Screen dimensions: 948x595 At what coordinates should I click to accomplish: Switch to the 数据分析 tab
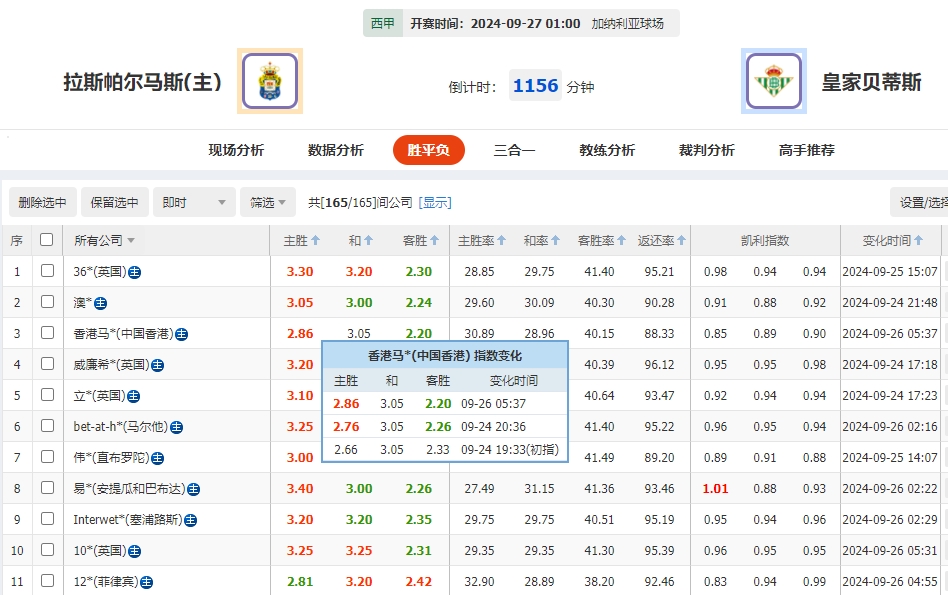pyautogui.click(x=334, y=148)
